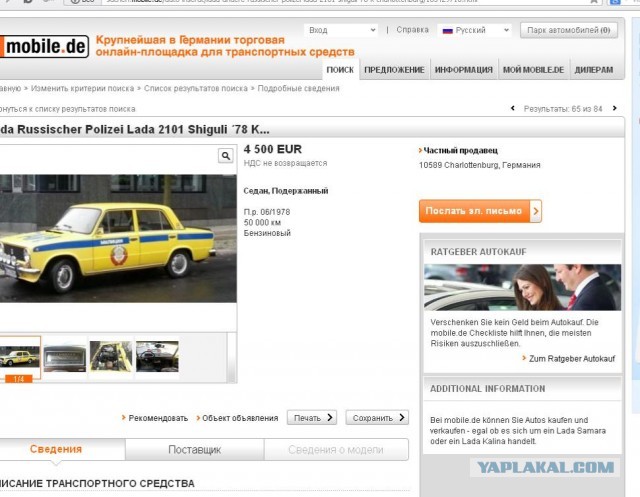Click the Седан, Подержанный text
Image resolution: width=640 pixels, height=497 pixels.
pos(286,191)
